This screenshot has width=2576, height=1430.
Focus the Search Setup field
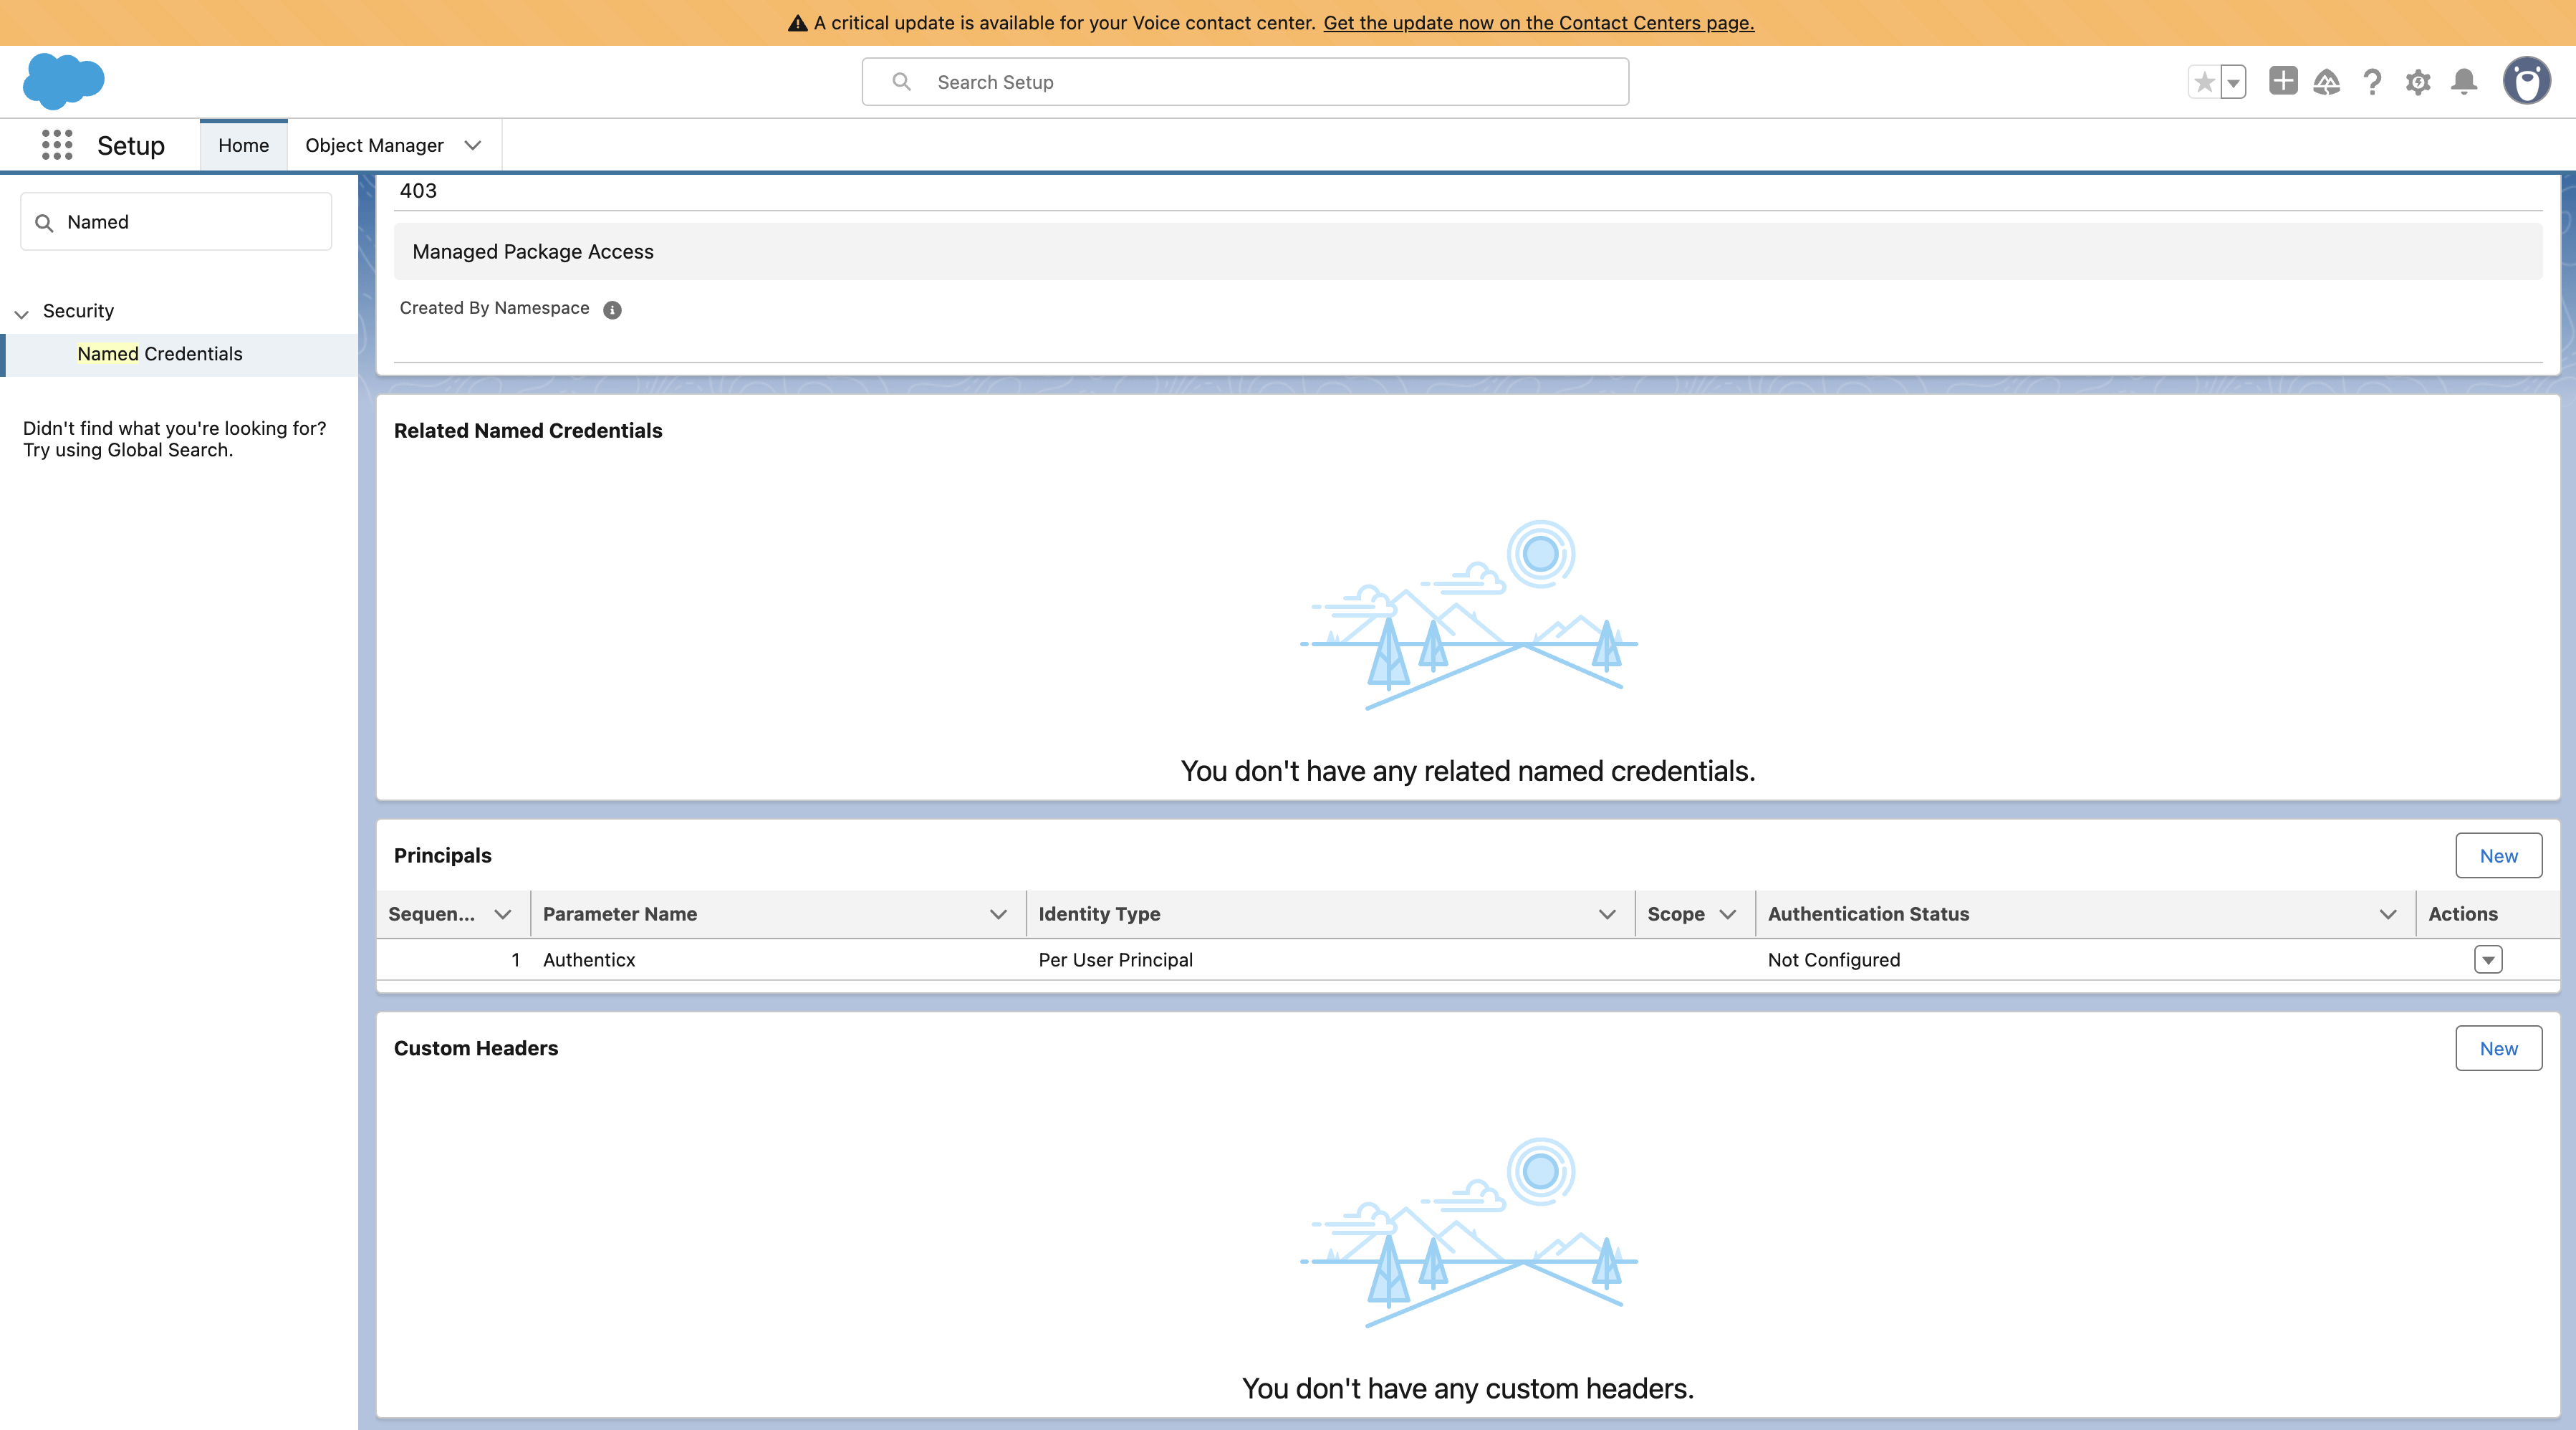(x=1245, y=82)
